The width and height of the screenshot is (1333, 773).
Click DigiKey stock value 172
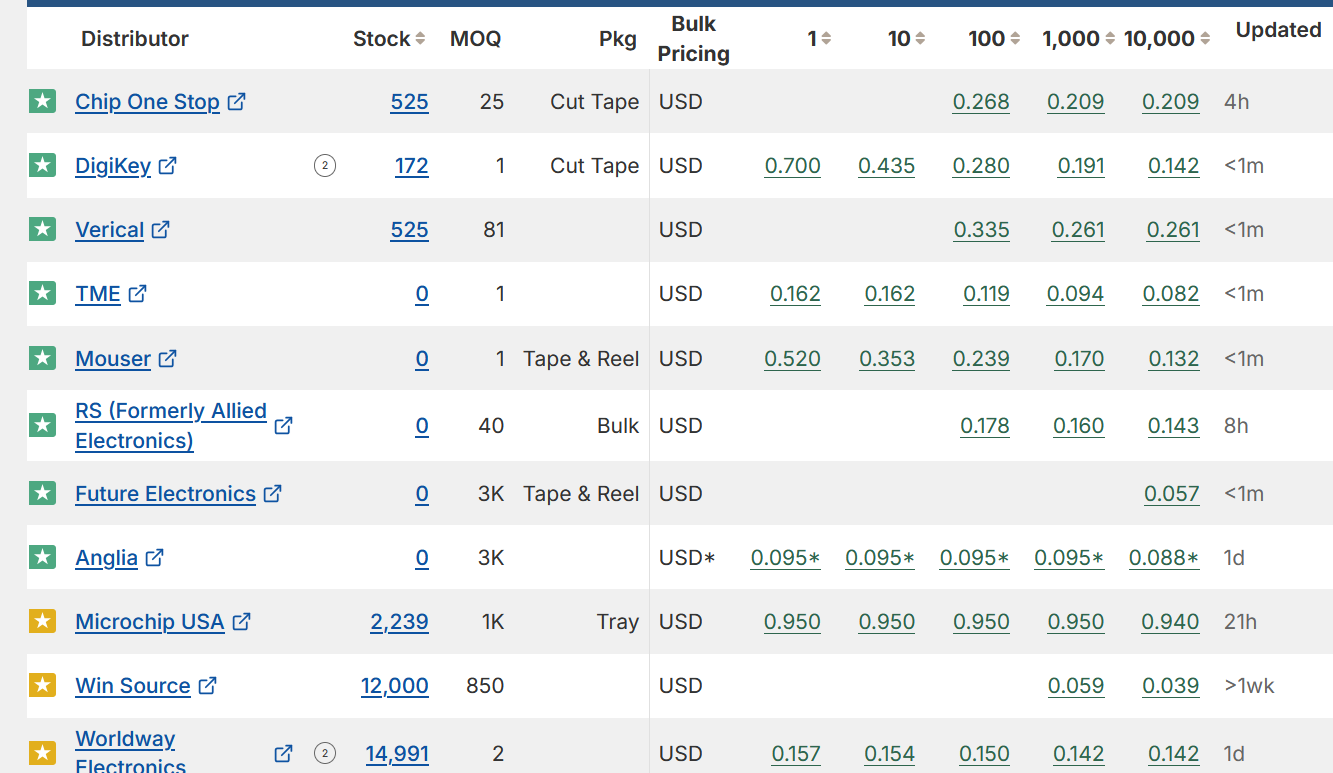[x=411, y=166]
